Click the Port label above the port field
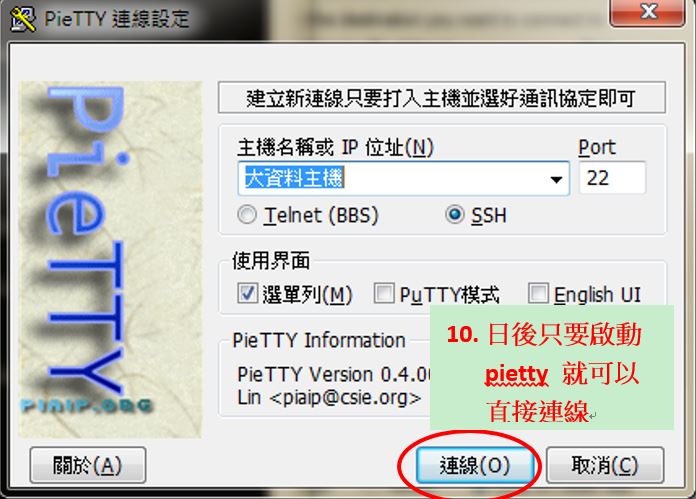This screenshot has height=499, width=696. (x=596, y=148)
